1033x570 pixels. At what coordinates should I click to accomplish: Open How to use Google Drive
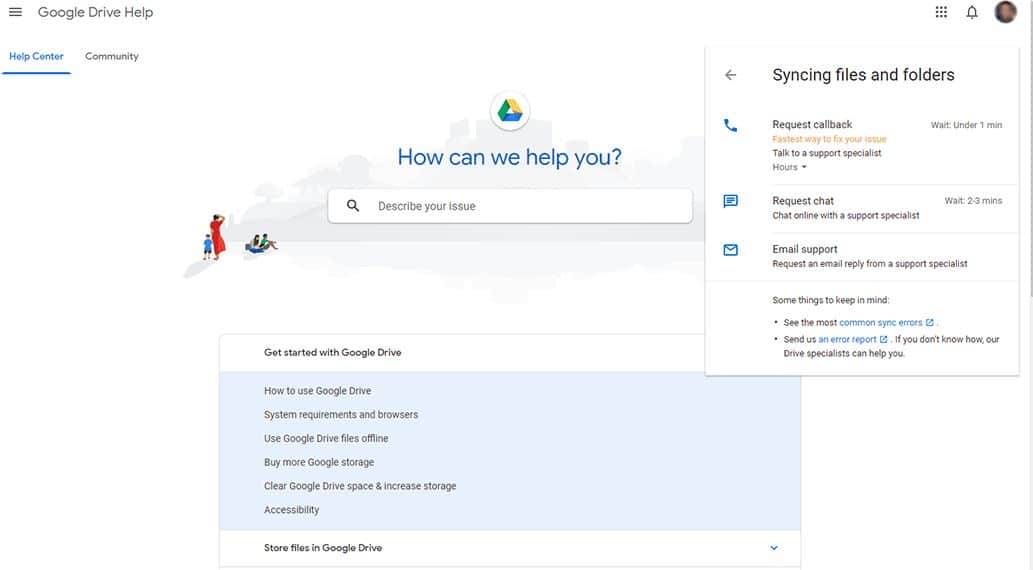[x=318, y=391]
